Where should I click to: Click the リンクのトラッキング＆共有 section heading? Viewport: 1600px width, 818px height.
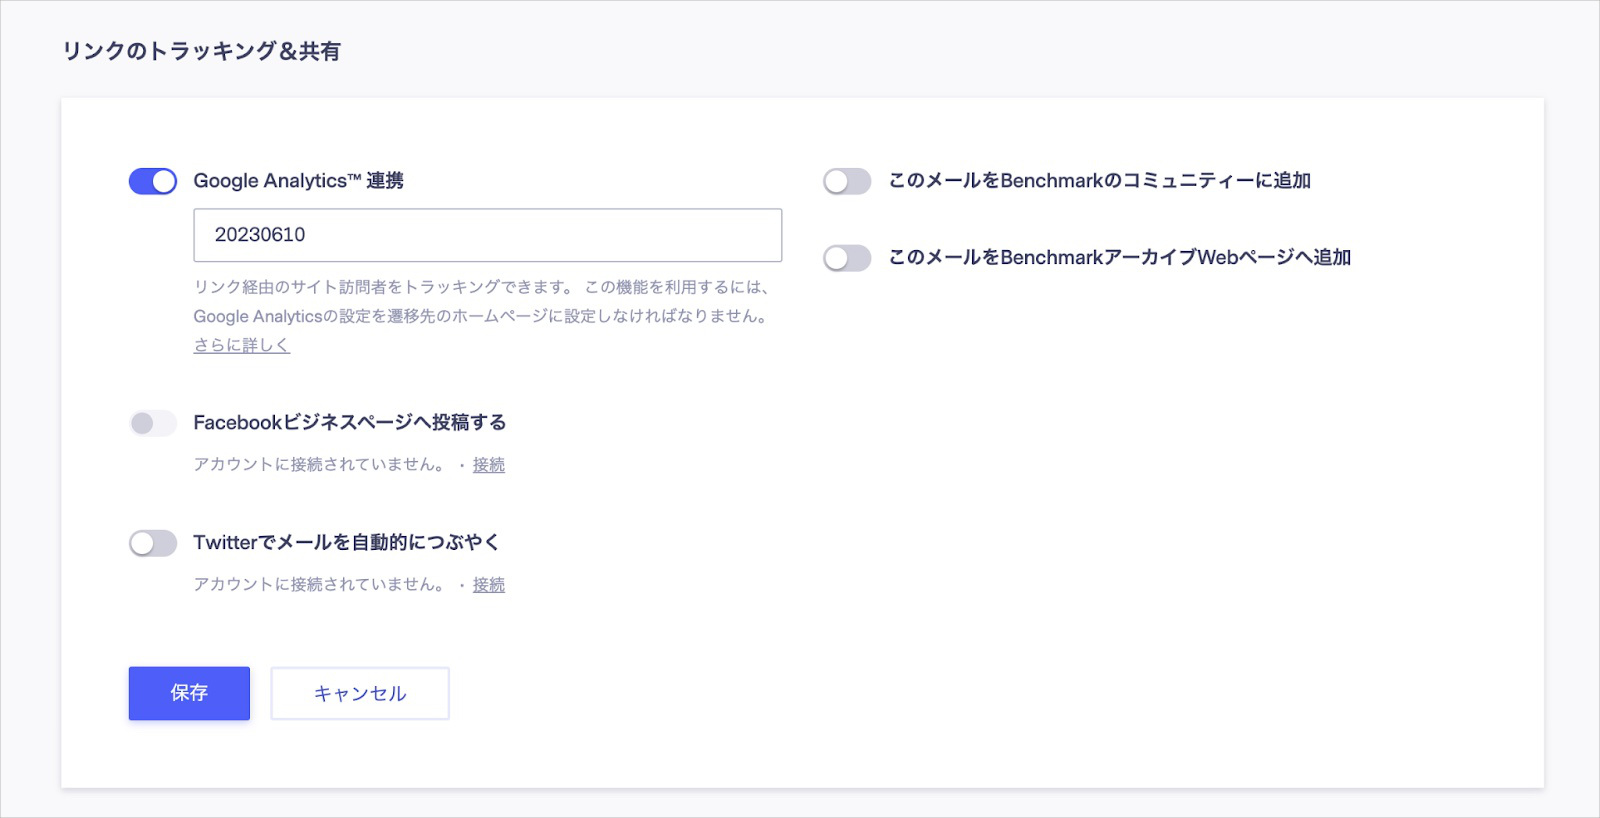point(201,51)
